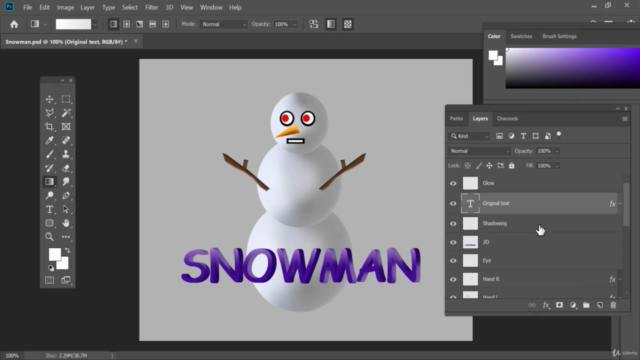Choose the Diamond Gradient style
Image resolution: width=640 pixels, height=360 pixels.
point(165,24)
